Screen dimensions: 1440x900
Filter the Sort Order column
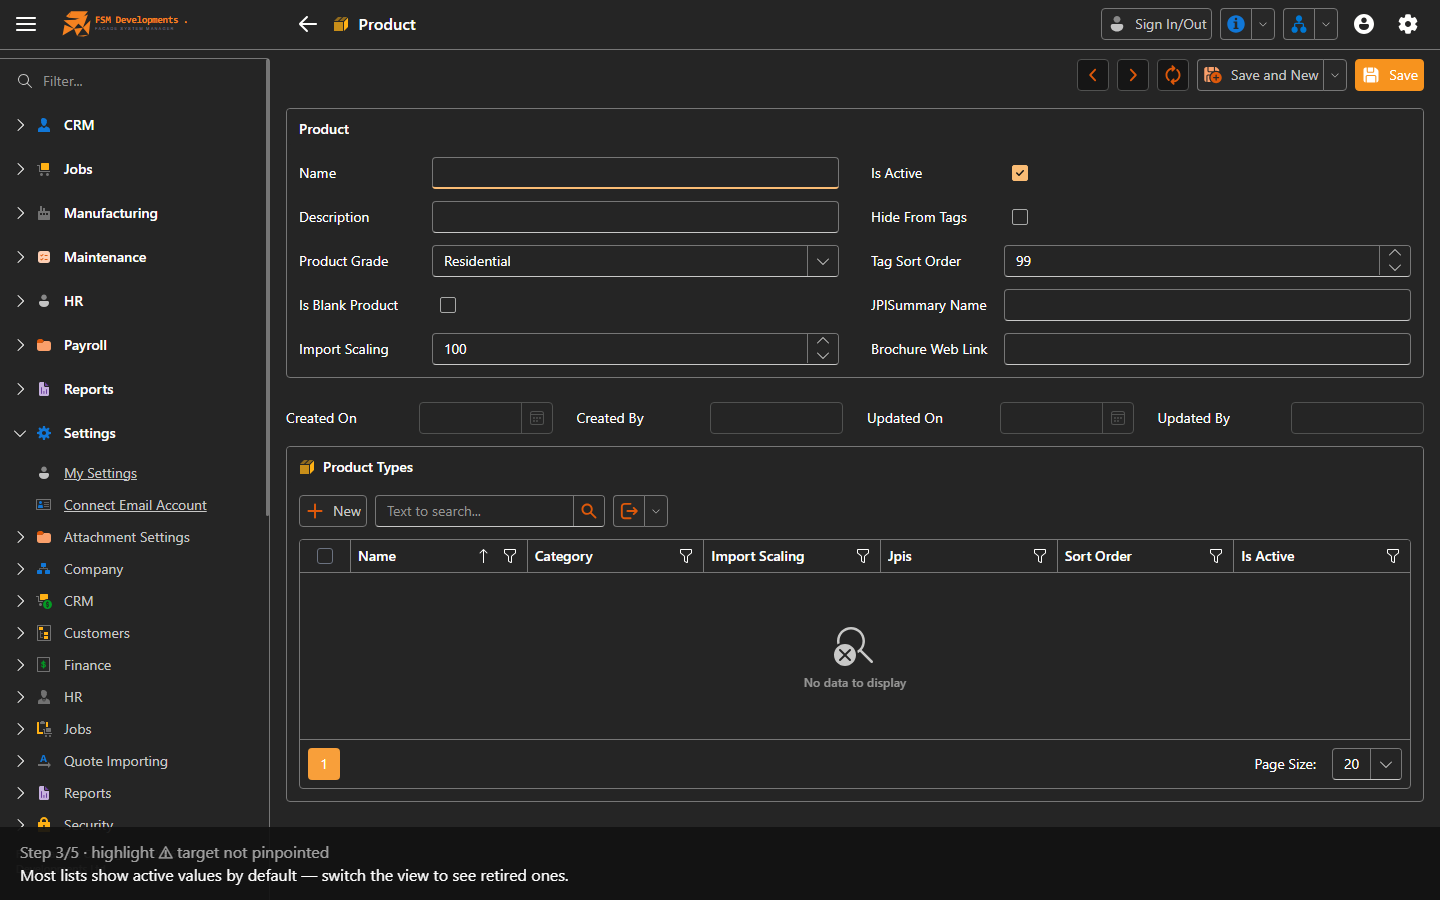point(1216,556)
